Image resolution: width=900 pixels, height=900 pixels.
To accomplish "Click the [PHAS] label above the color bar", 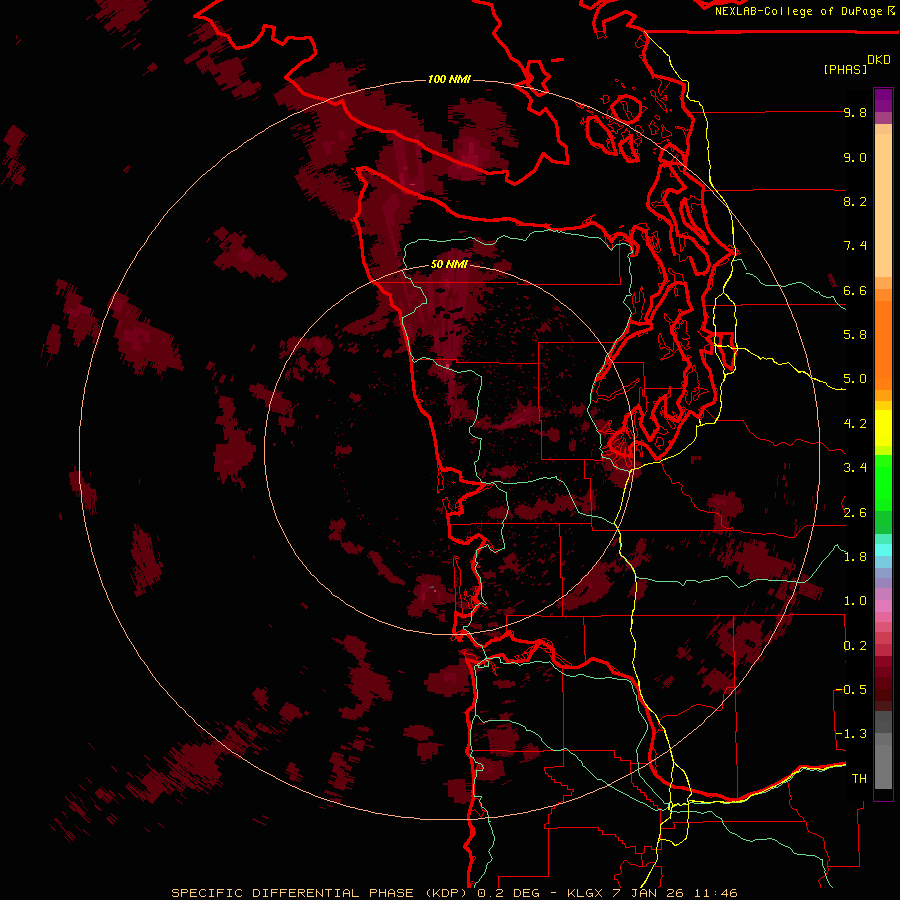I will click(x=845, y=70).
